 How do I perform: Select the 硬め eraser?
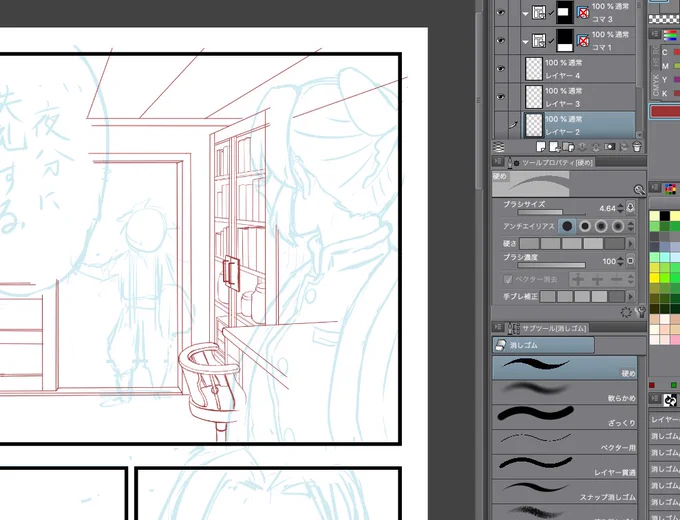(565, 368)
